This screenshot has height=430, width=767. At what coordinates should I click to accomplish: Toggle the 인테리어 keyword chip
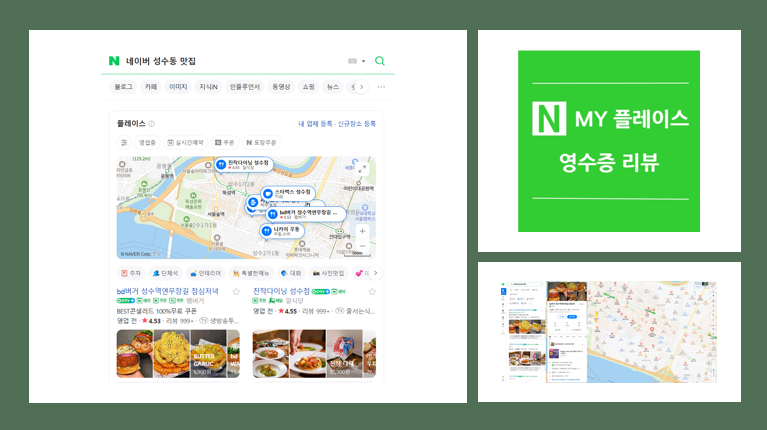point(205,273)
